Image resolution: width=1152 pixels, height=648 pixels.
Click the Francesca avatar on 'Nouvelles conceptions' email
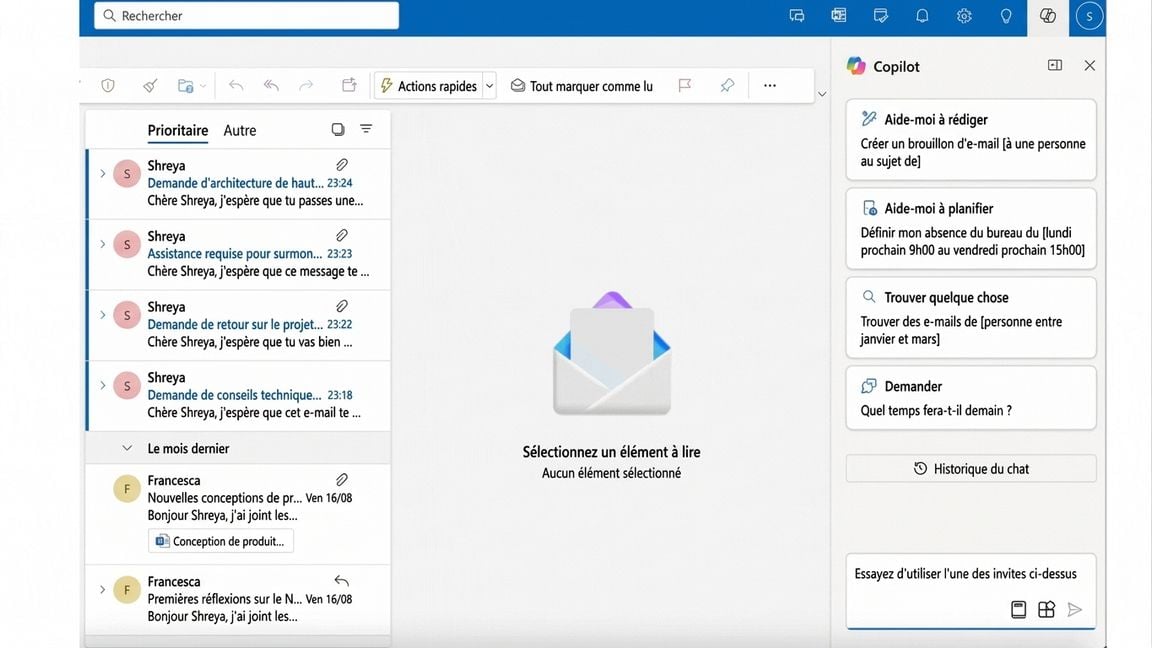[x=126, y=489]
